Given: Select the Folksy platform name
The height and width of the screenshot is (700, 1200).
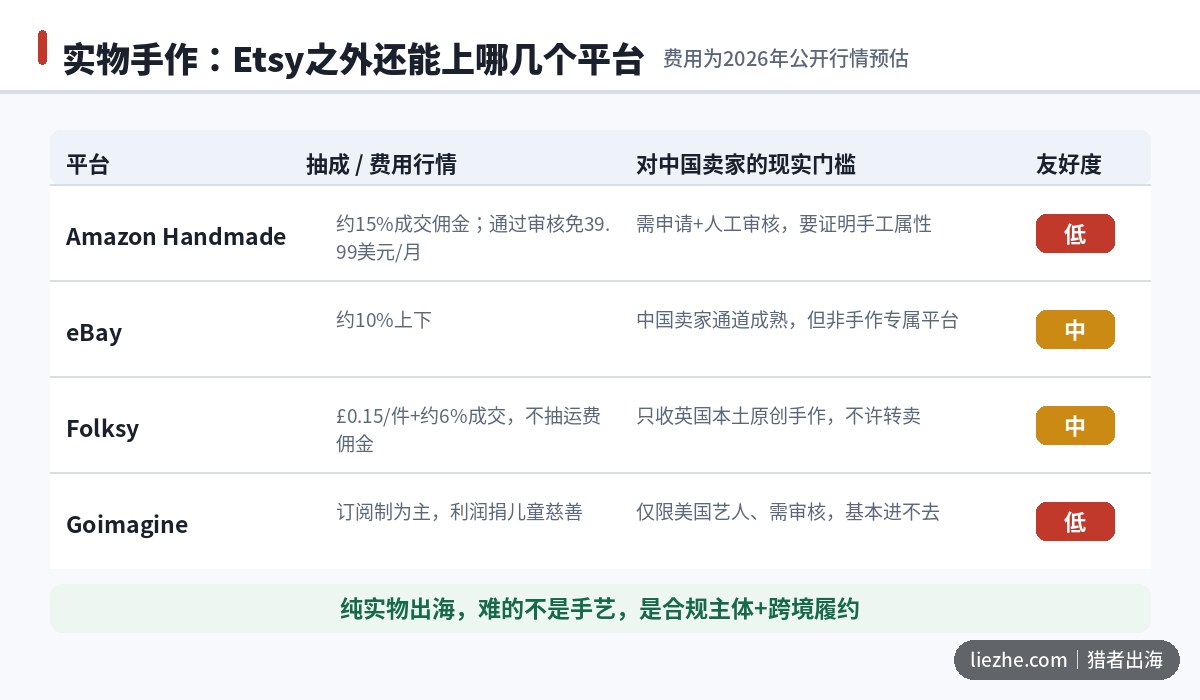Looking at the screenshot, I should click(x=102, y=429).
